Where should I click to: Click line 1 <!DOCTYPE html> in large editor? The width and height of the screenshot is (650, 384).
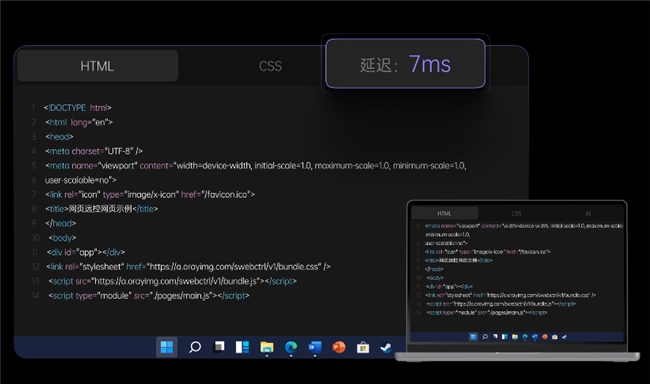(x=78, y=108)
